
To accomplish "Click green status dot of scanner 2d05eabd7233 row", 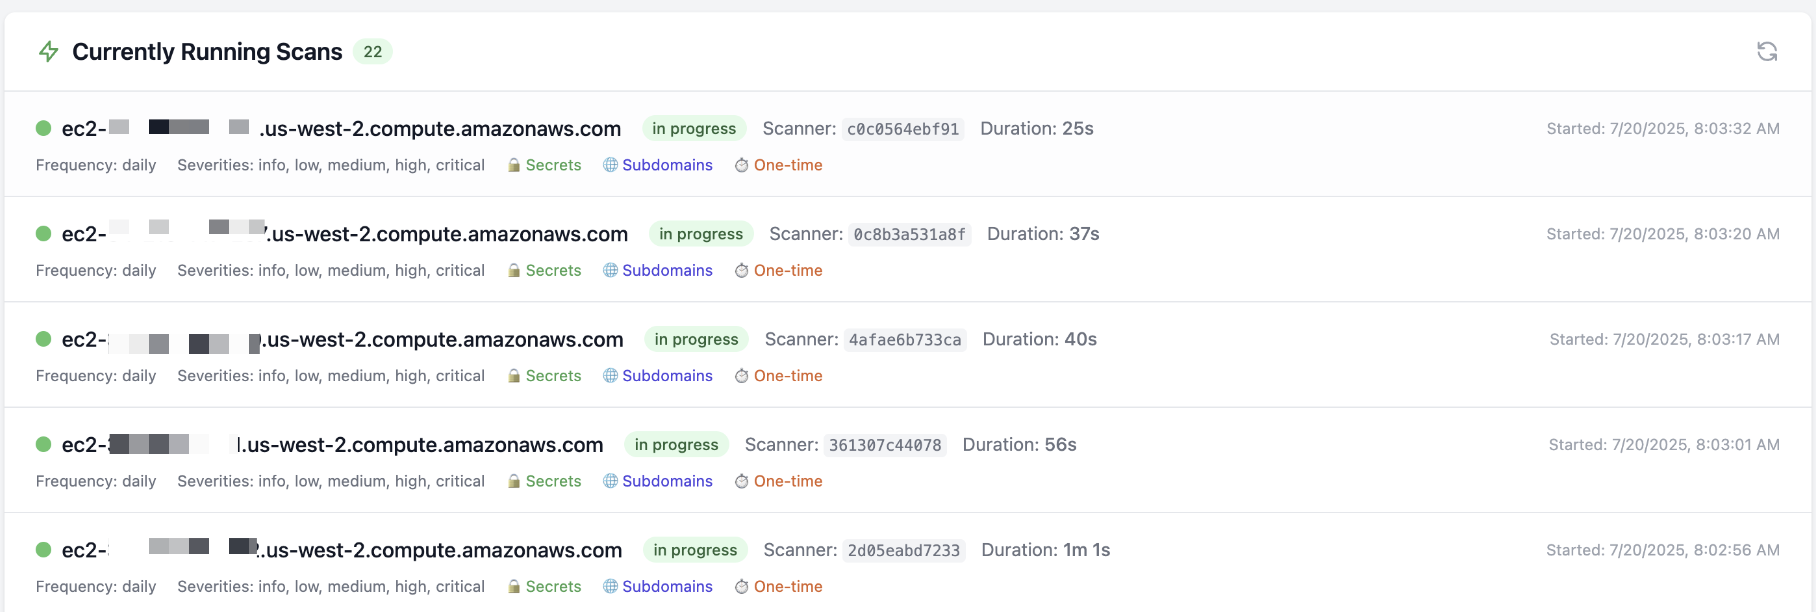I will pos(44,550).
